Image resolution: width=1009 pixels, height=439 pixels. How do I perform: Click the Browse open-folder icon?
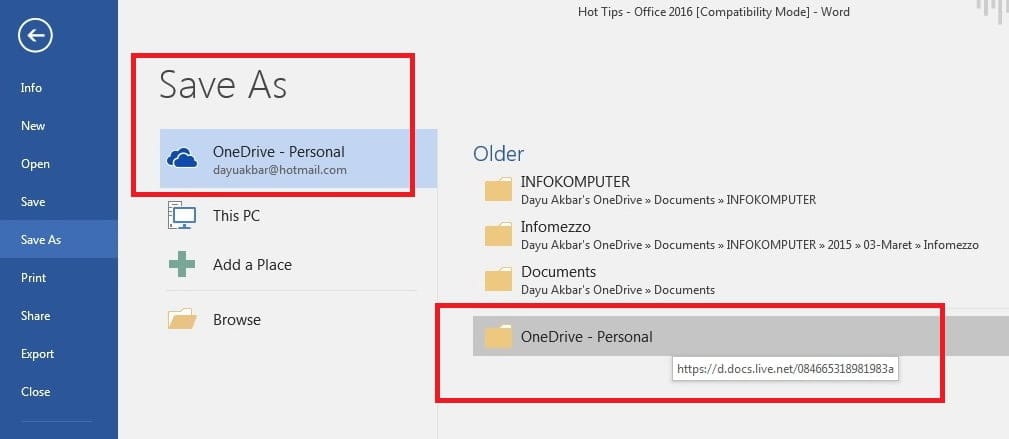point(183,319)
